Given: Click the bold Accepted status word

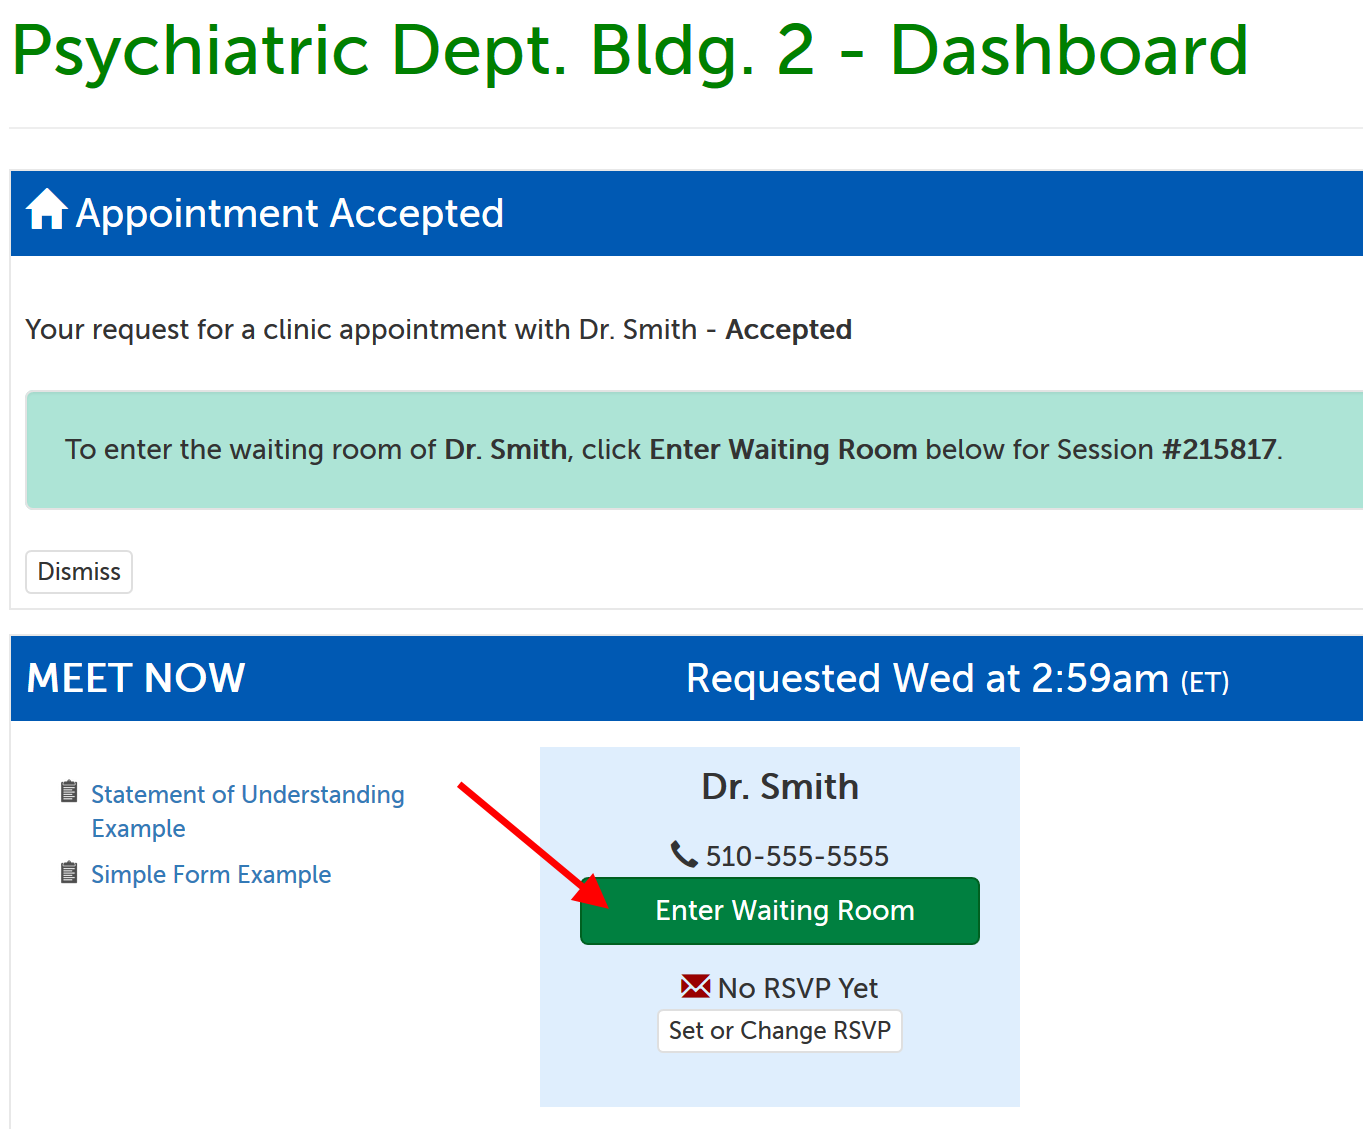Looking at the screenshot, I should point(788,330).
